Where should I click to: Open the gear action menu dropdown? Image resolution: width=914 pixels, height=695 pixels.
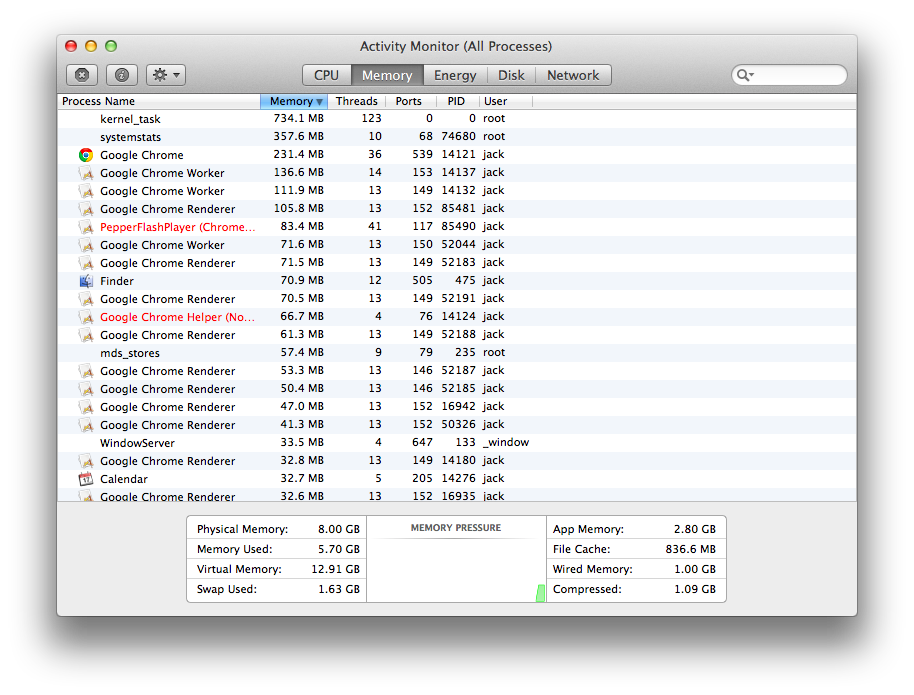166,75
